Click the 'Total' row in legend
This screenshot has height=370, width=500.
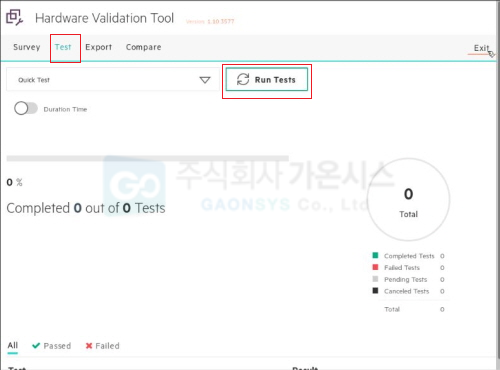(414, 309)
